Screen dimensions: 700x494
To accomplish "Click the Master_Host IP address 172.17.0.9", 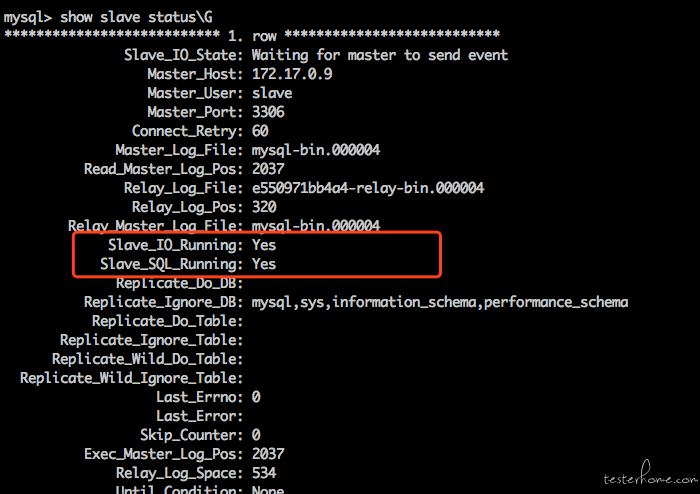I will (x=292, y=74).
